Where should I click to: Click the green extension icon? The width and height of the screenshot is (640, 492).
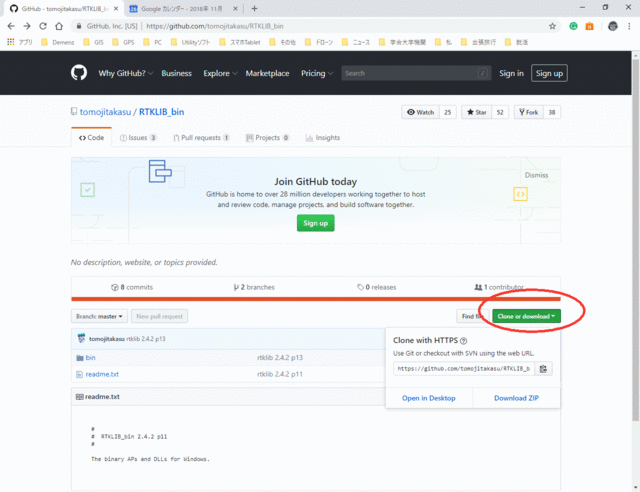pyautogui.click(x=573, y=26)
